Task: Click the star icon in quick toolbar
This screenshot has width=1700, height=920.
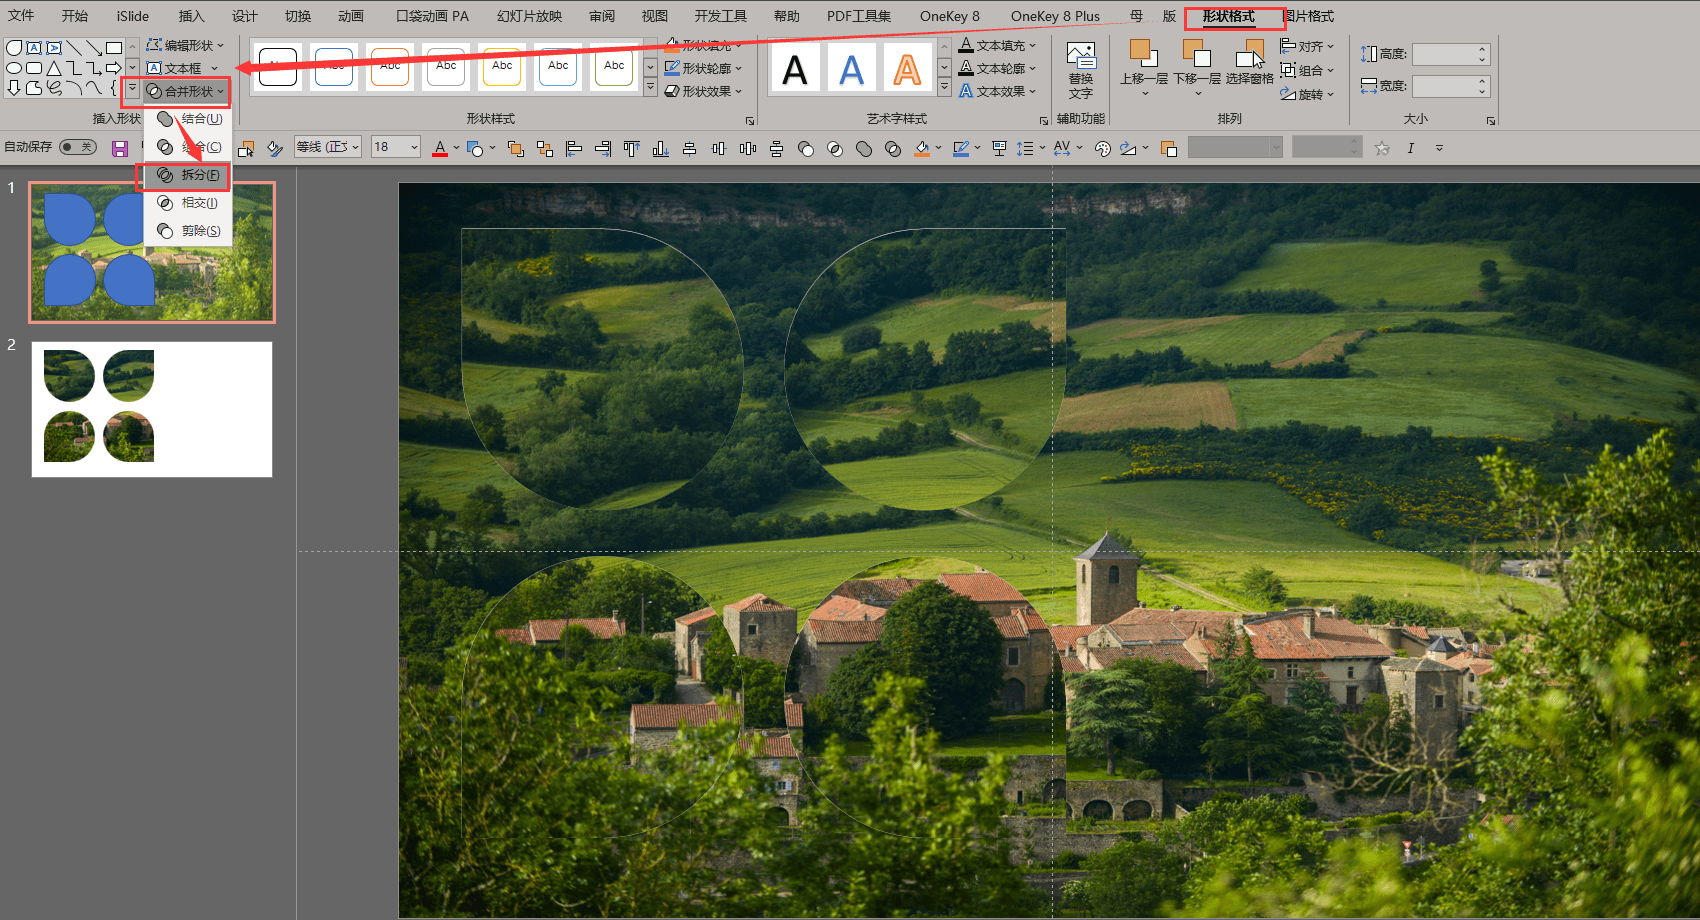Action: 1382,149
